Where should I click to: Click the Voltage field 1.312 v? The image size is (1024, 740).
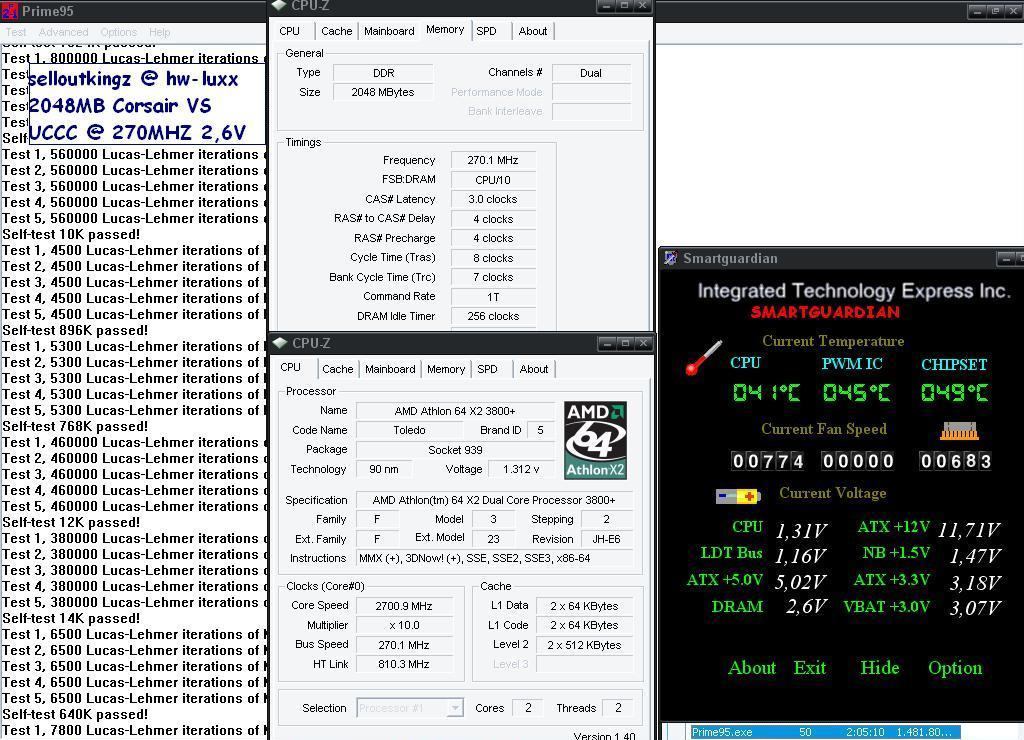[x=521, y=469]
